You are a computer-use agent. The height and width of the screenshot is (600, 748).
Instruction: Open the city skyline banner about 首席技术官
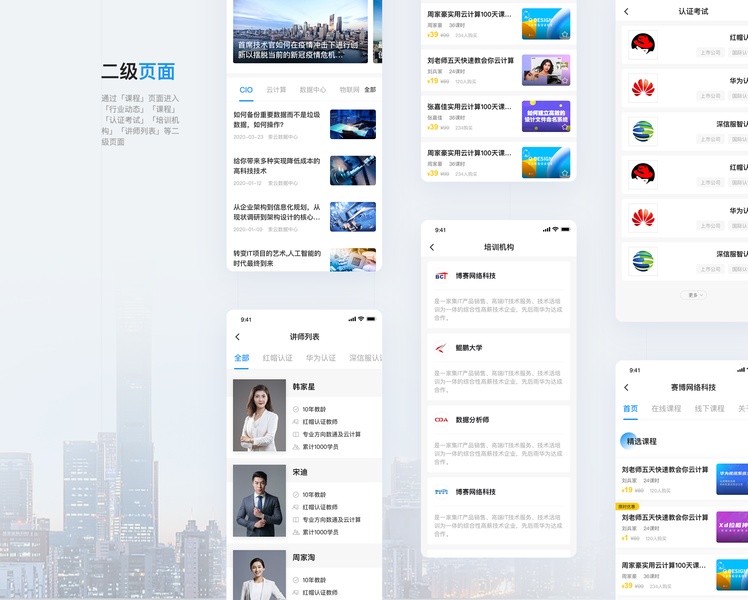point(301,31)
